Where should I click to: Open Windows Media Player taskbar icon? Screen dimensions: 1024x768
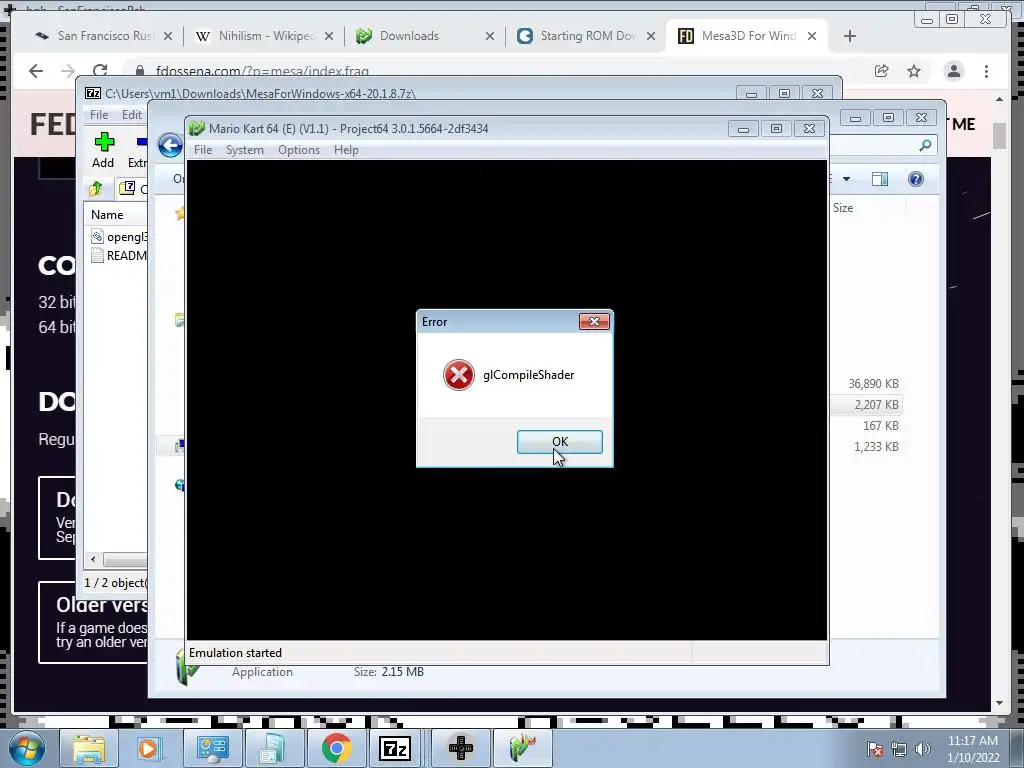148,749
